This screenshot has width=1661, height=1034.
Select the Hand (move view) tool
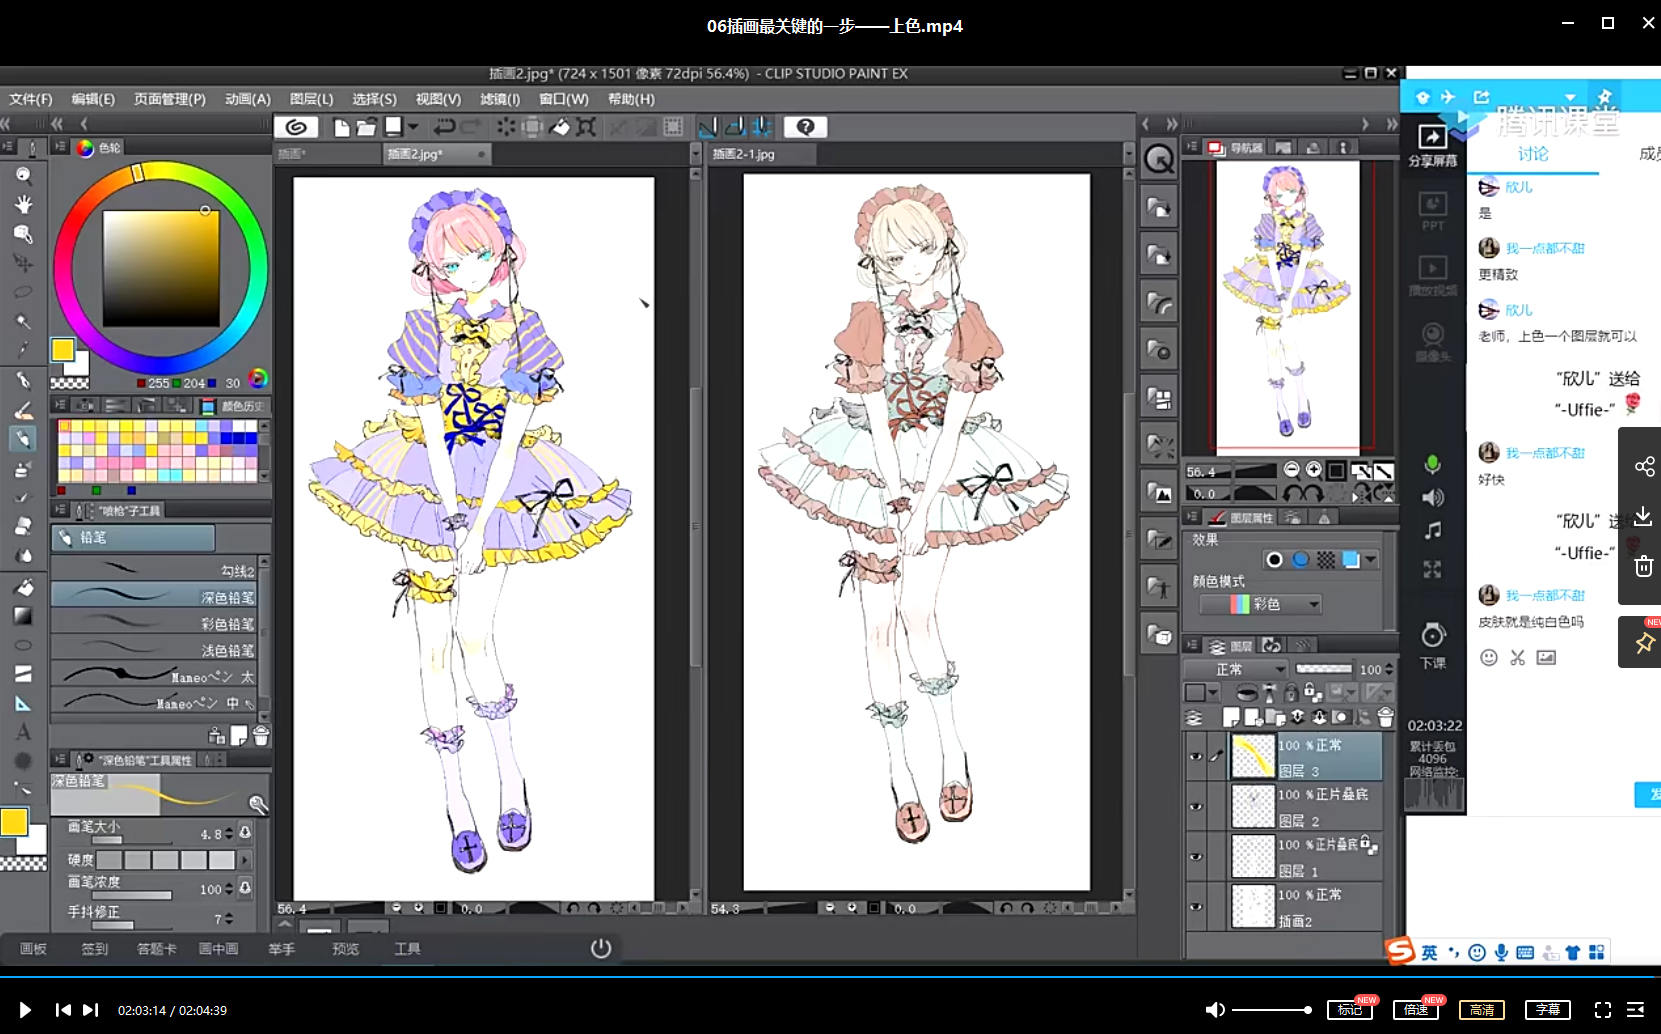click(x=23, y=204)
